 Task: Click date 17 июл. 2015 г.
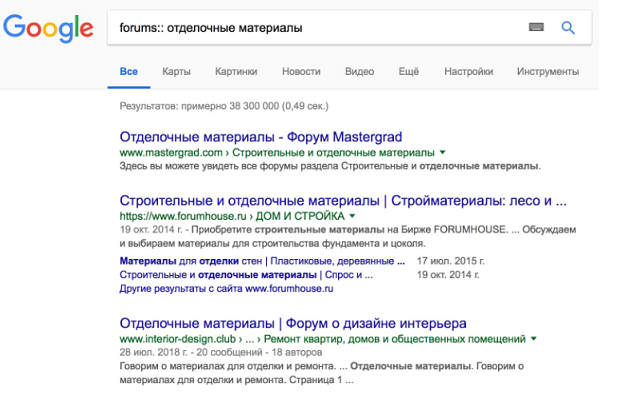pos(451,261)
